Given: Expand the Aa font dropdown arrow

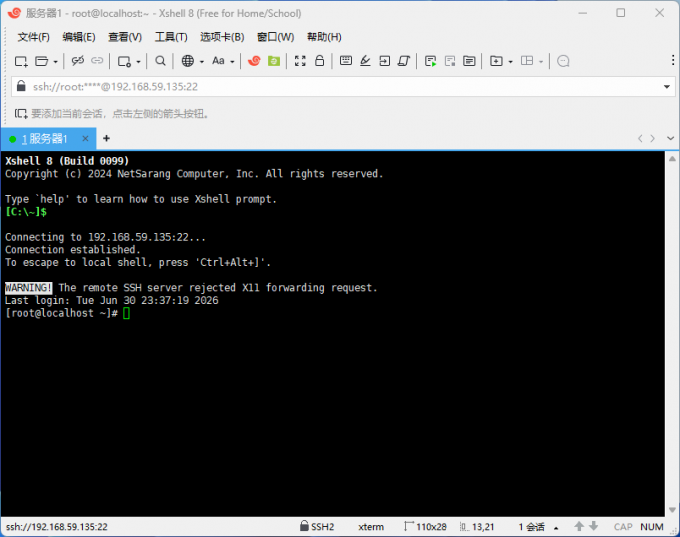Looking at the screenshot, I should click(232, 62).
